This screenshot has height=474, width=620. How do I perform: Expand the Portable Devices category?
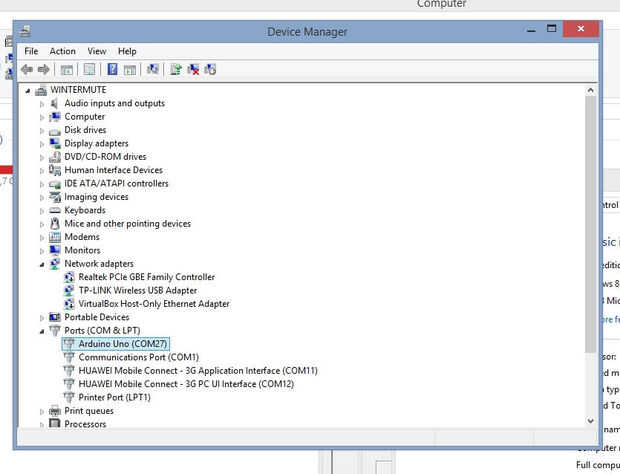42,318
